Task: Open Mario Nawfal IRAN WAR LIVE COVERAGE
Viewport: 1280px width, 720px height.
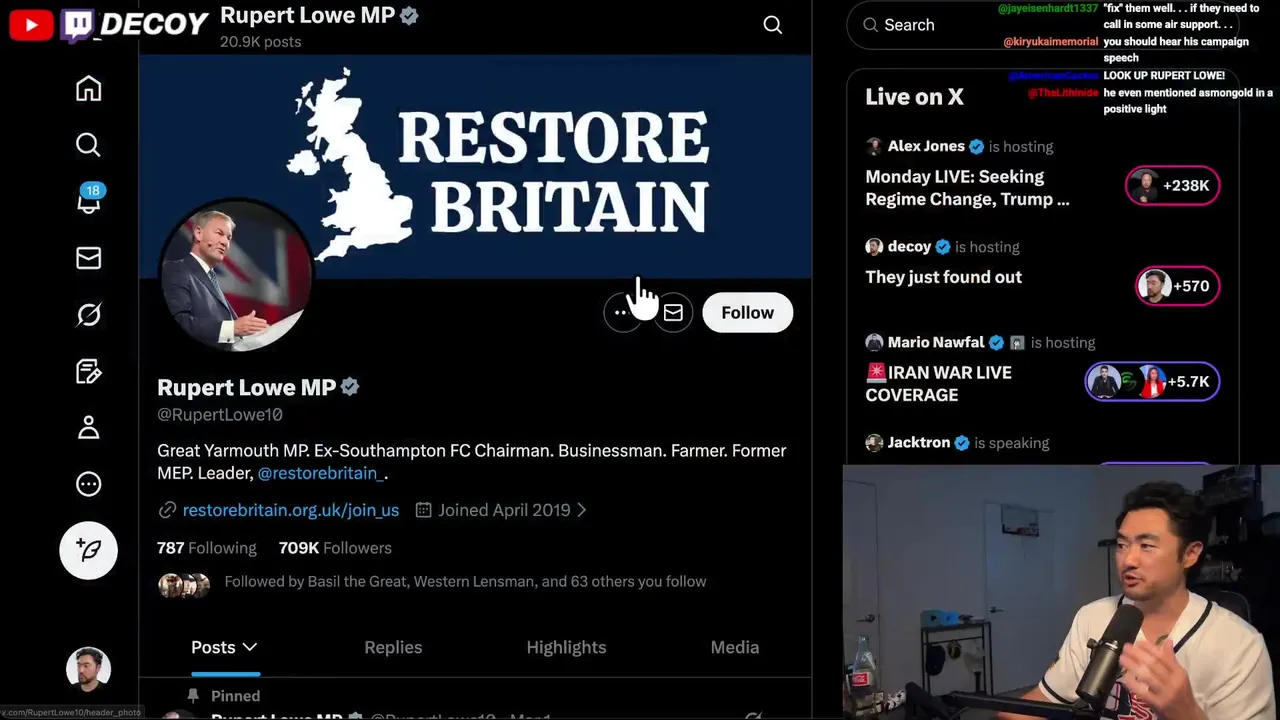Action: click(x=938, y=384)
